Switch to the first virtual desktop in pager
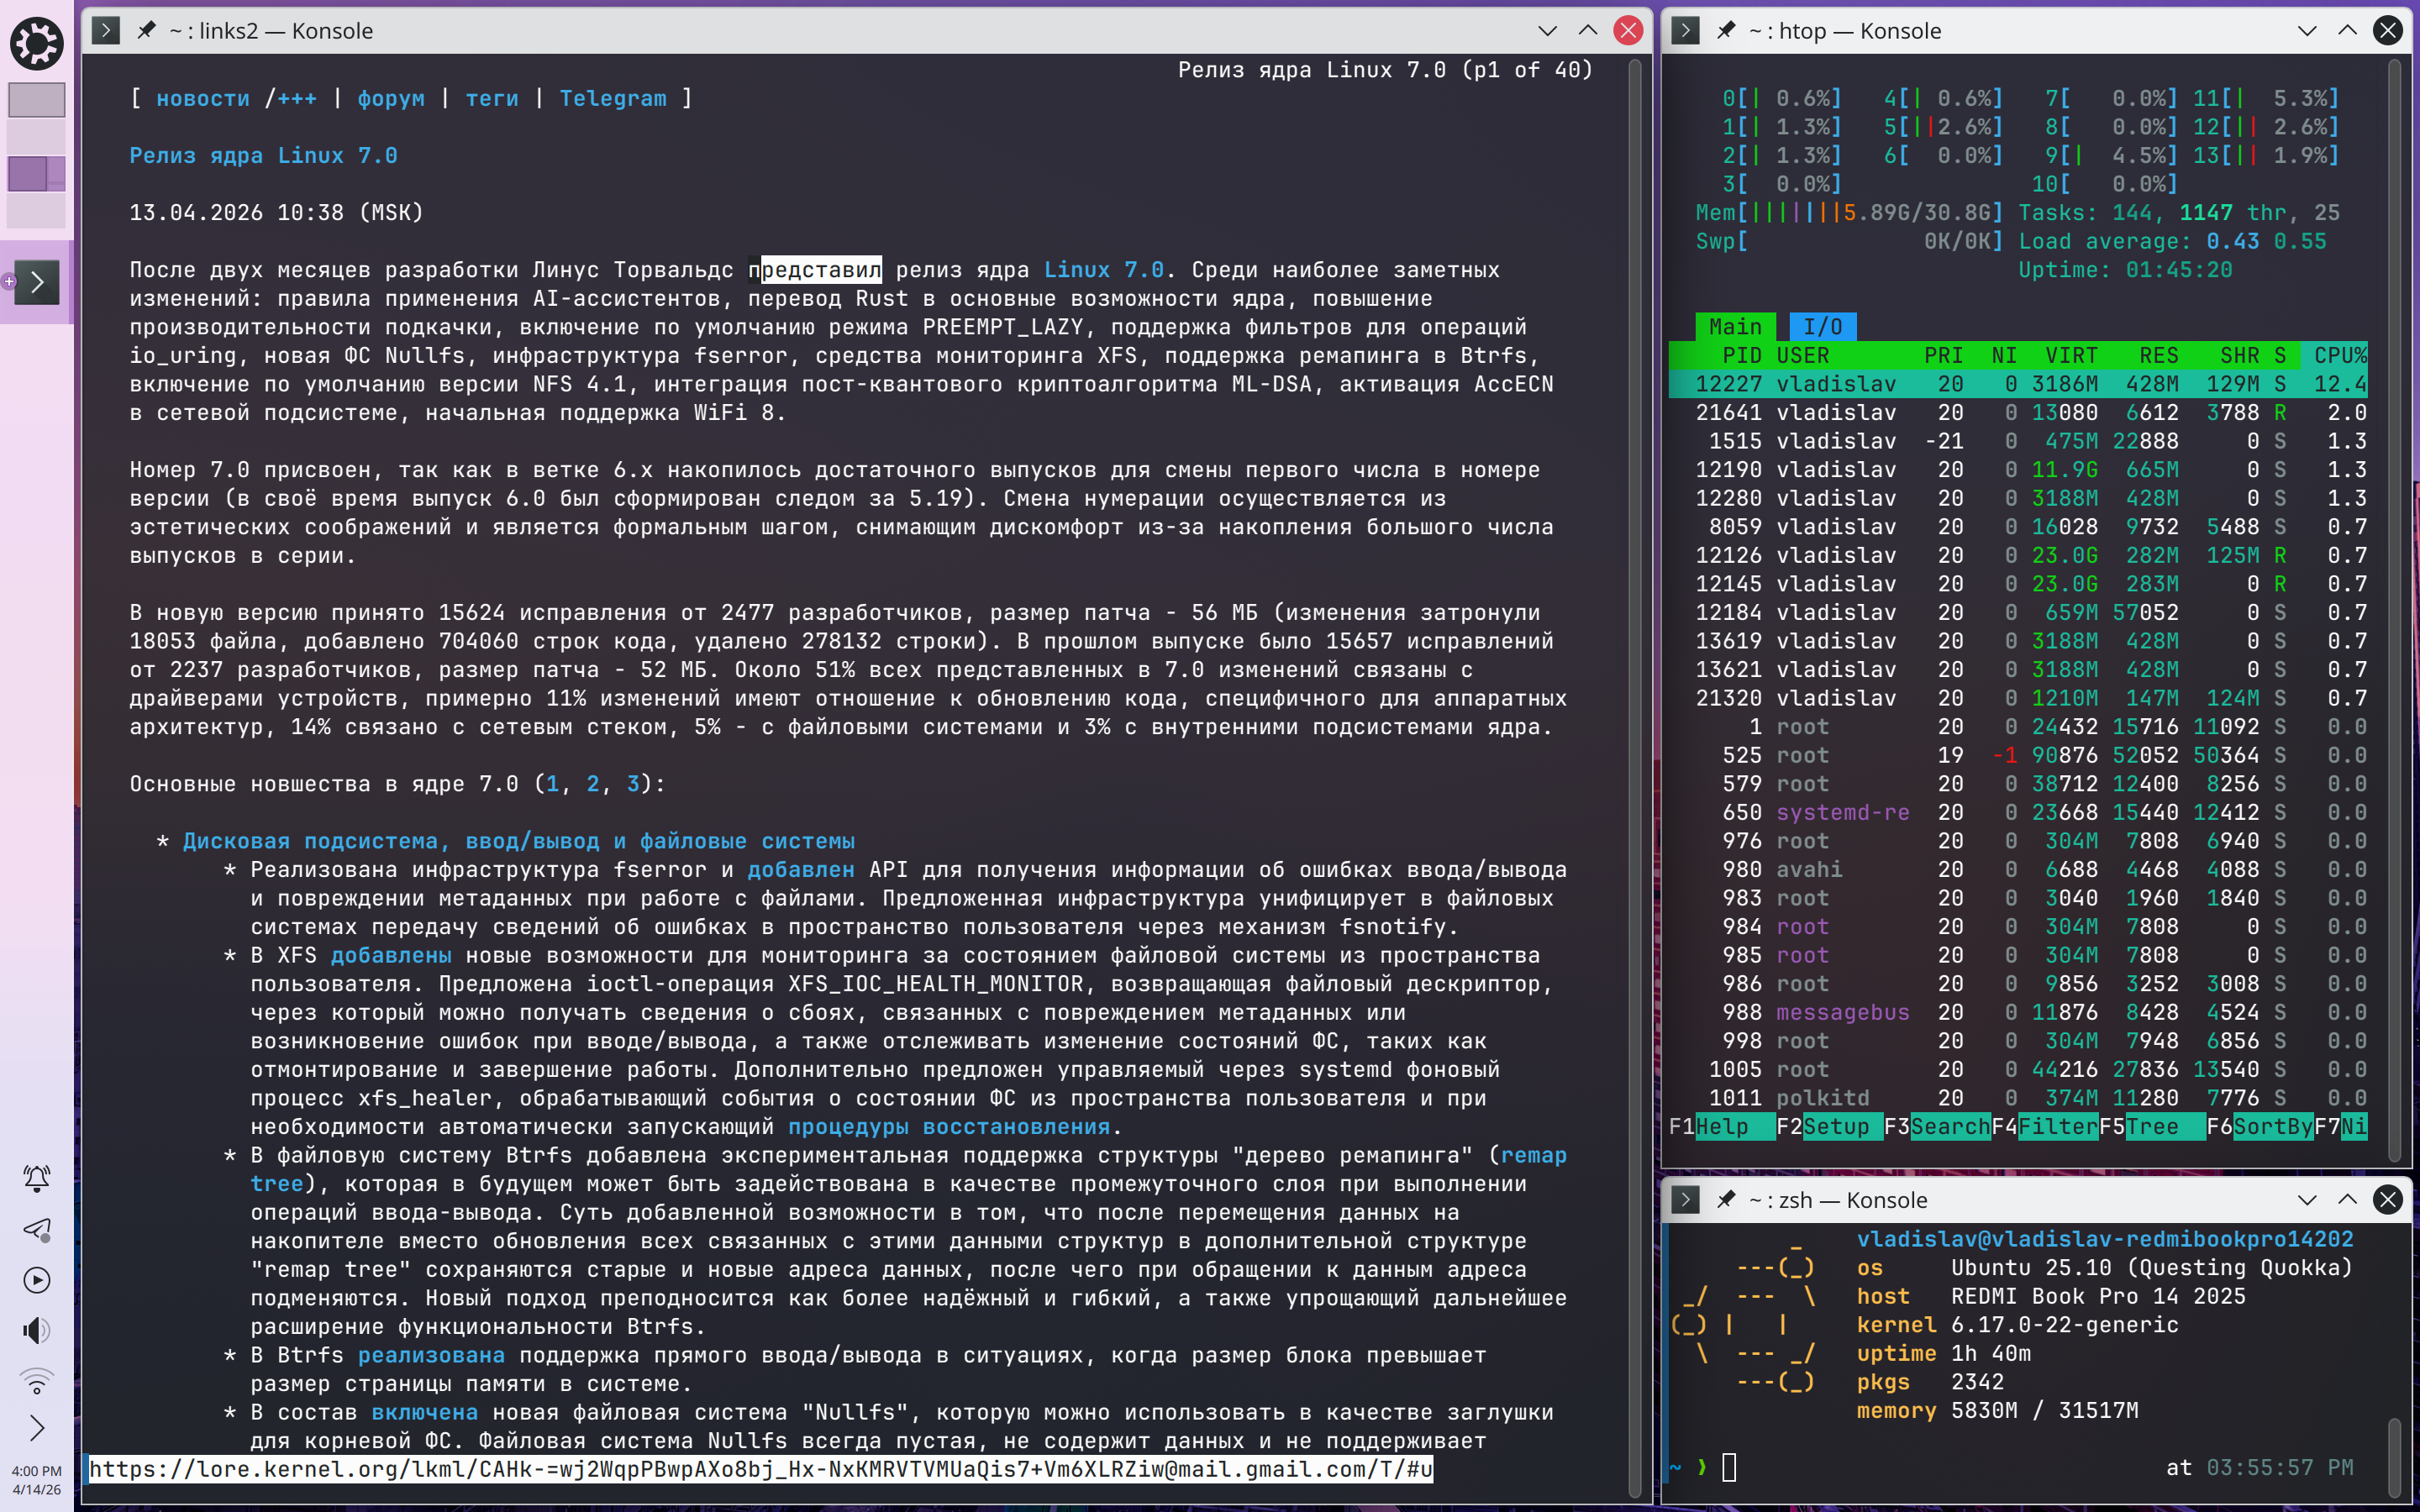 point(37,100)
